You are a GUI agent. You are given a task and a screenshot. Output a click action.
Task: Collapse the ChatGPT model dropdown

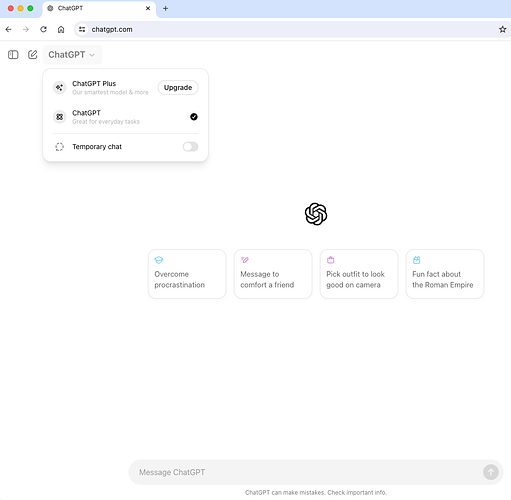click(x=72, y=55)
